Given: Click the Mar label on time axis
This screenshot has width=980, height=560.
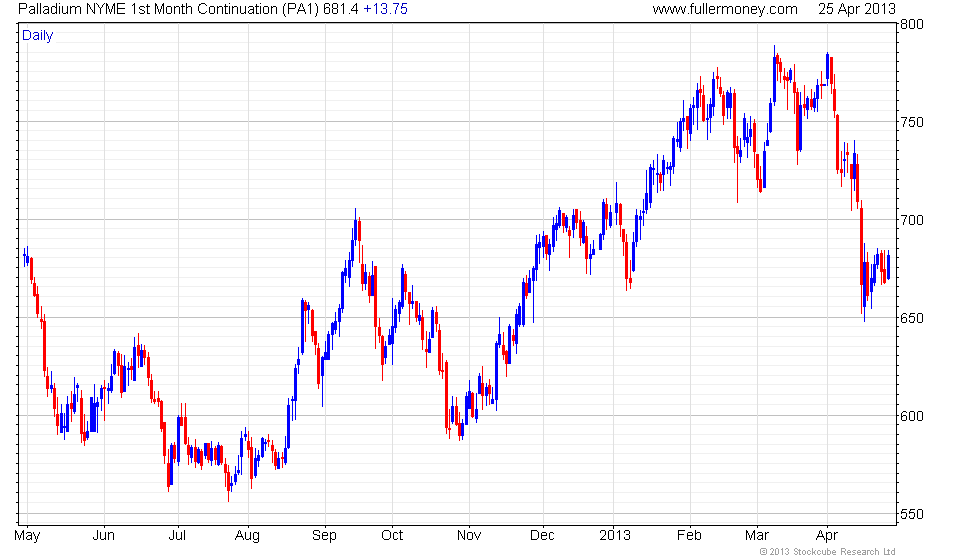Looking at the screenshot, I should (x=757, y=536).
